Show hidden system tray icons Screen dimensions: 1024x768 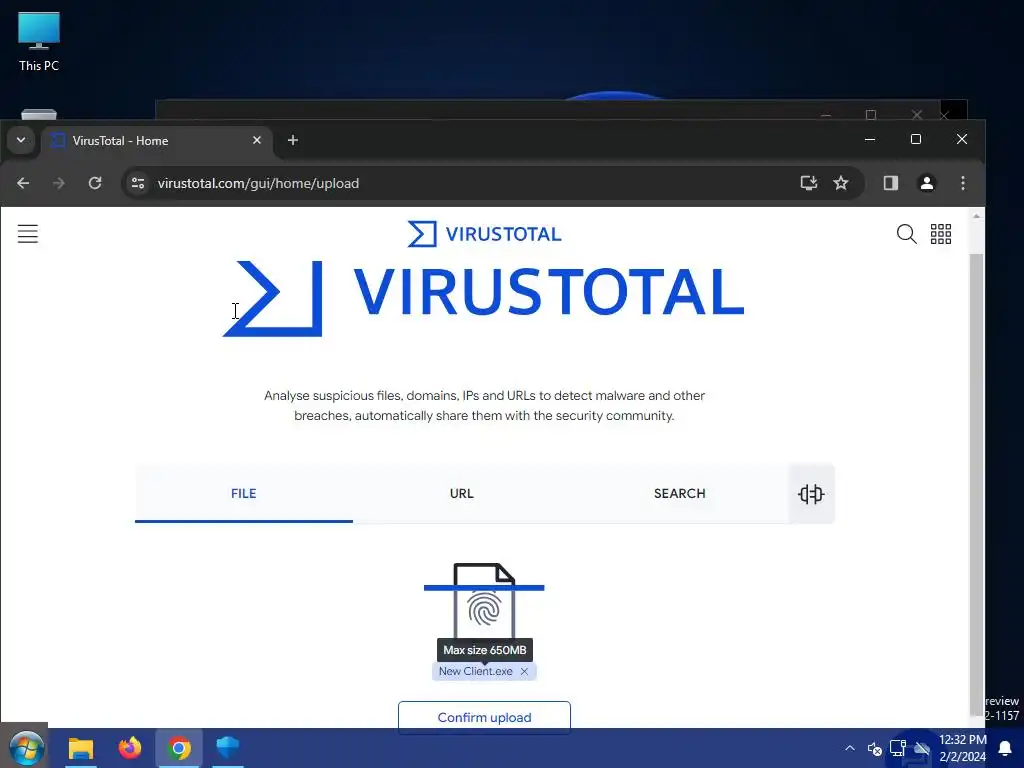pos(850,748)
